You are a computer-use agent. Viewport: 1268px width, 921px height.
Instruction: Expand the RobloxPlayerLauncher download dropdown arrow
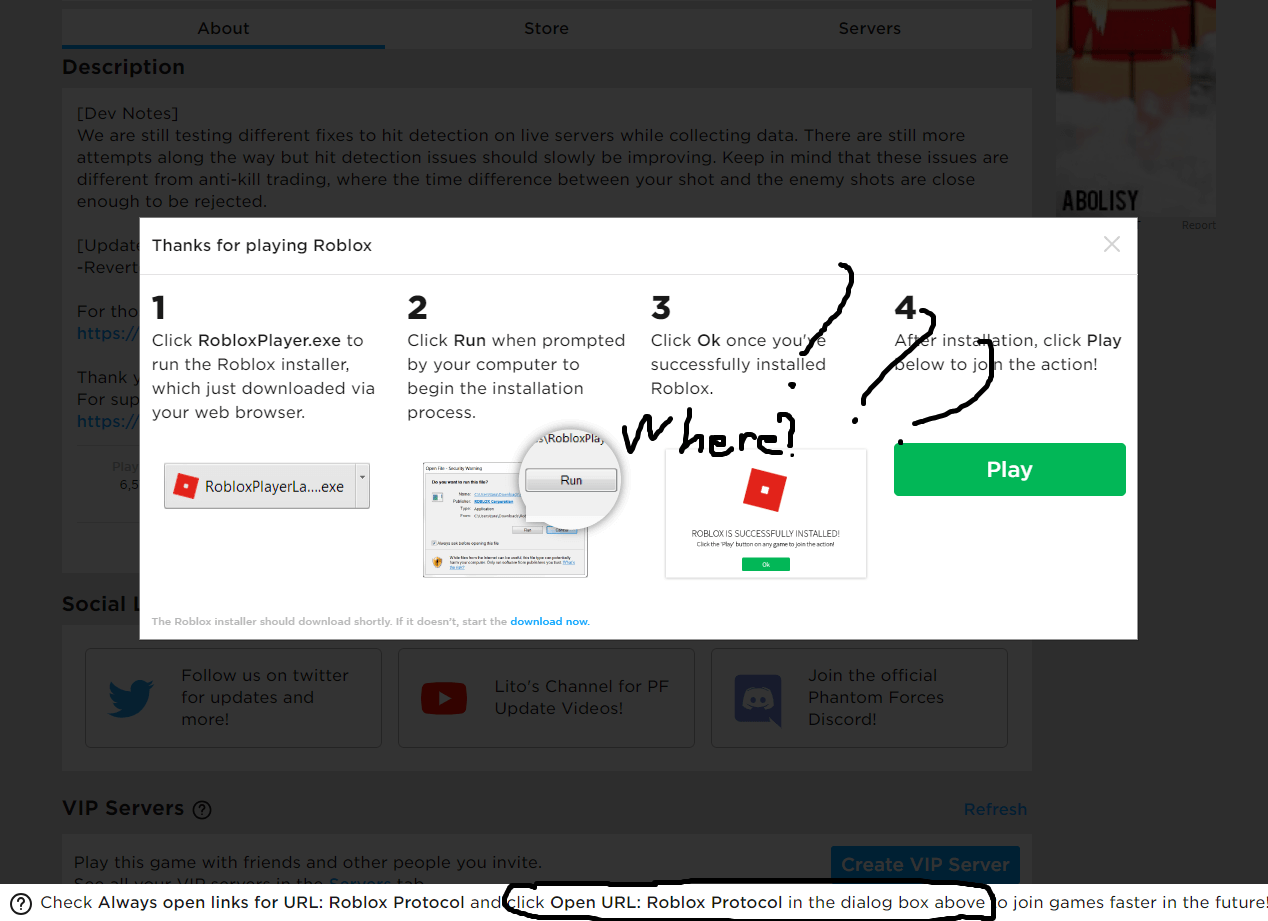click(361, 486)
